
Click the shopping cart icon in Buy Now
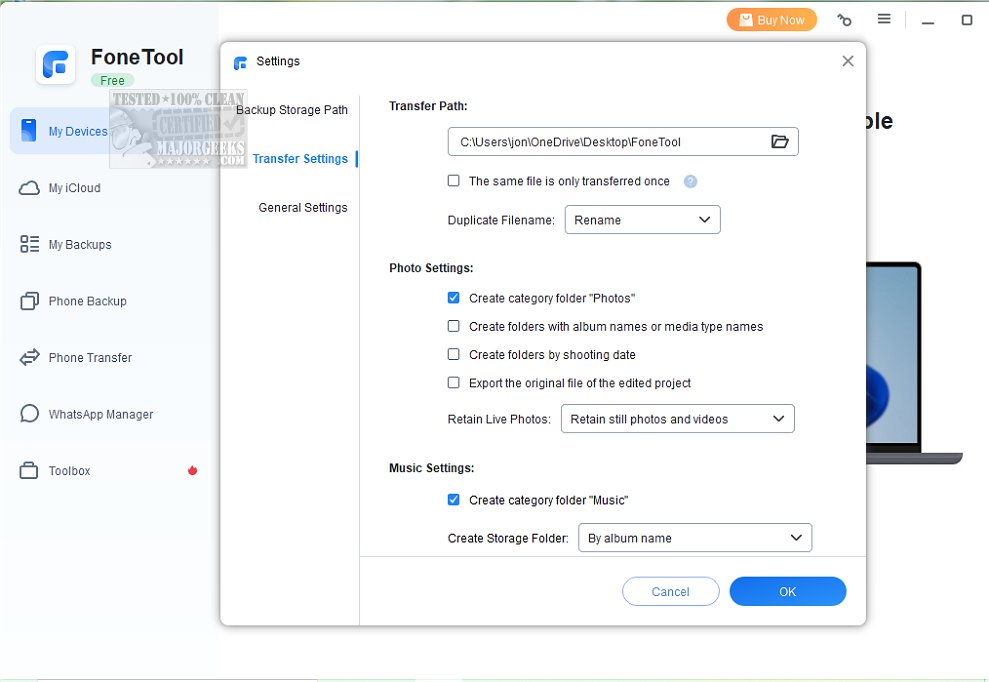point(746,20)
